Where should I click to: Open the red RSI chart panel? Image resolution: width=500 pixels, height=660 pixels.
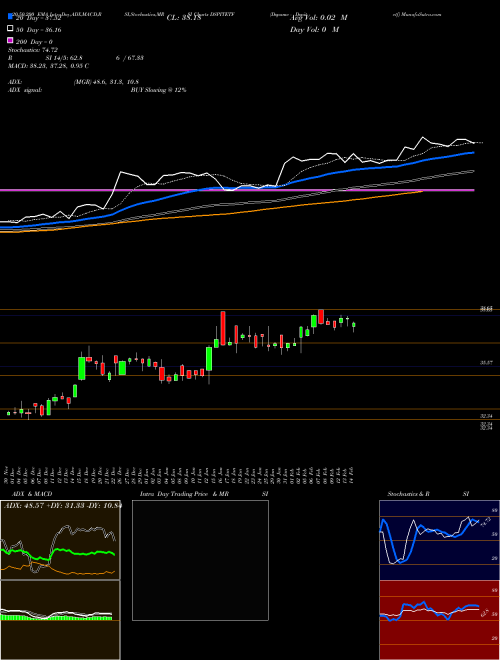pyautogui.click(x=439, y=620)
